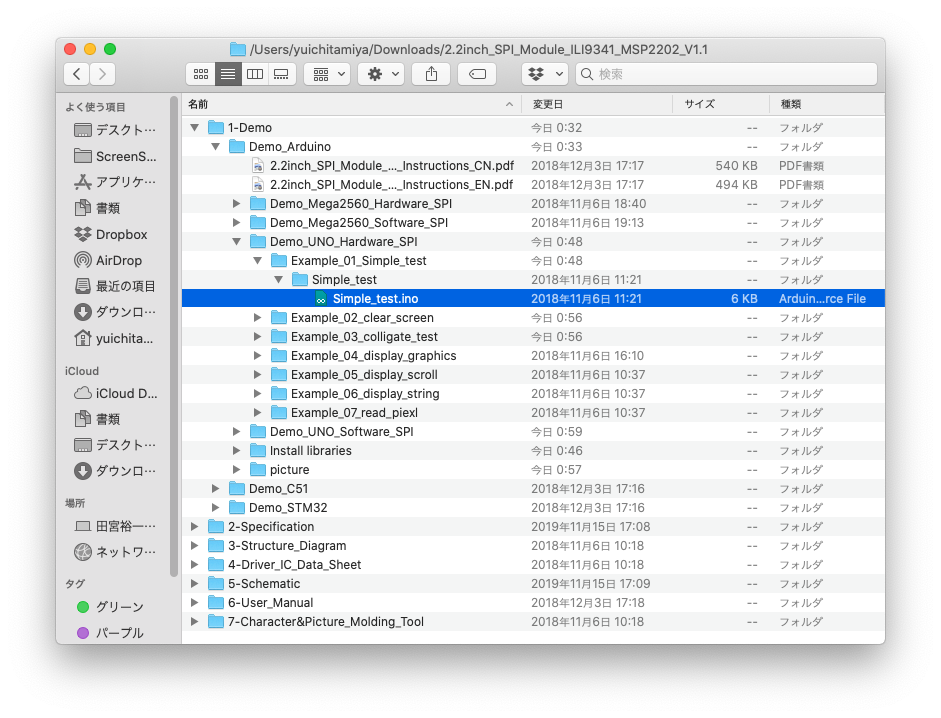Viewport: 941px width, 718px height.
Task: Sort by the サイズ column header
Action: (x=721, y=104)
